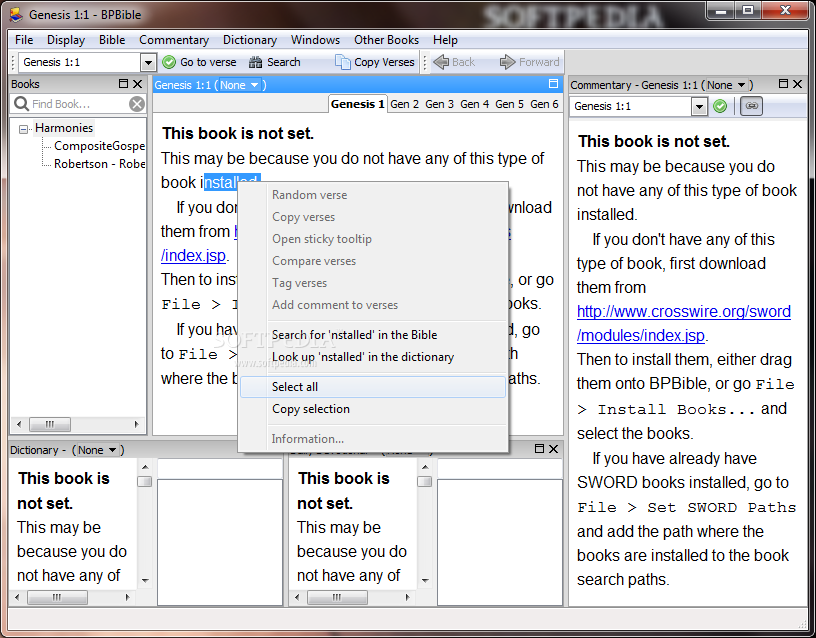Click the Commentary Genesis 1:1 reference field
Viewport: 816px width, 638px height.
tap(631, 106)
